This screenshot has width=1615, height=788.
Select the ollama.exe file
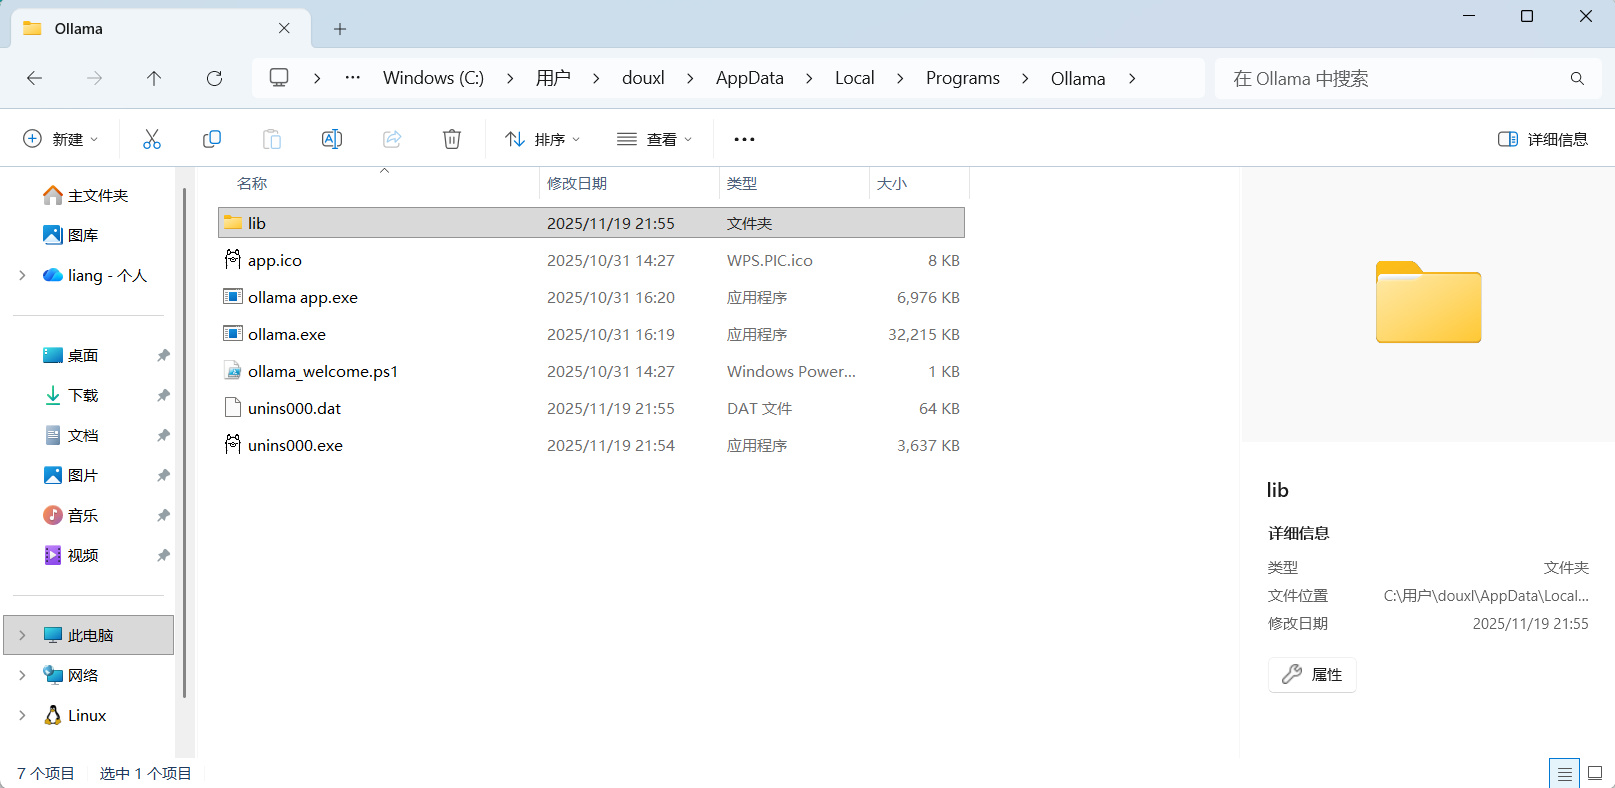tap(591, 334)
